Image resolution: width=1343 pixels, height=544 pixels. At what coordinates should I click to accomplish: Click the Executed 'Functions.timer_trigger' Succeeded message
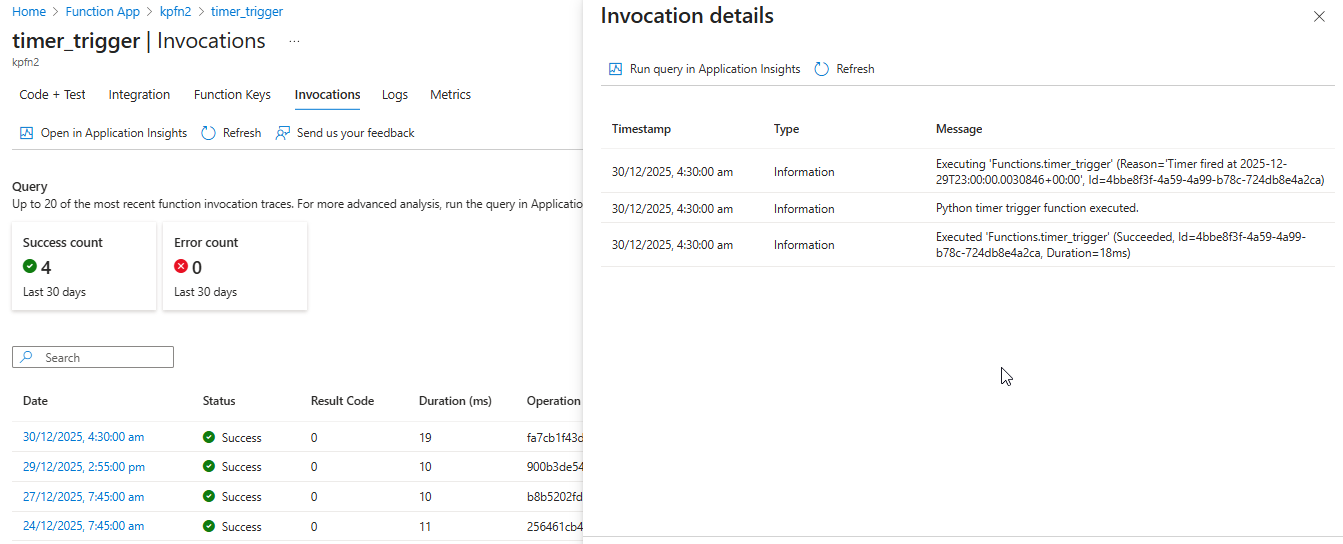click(x=1121, y=245)
